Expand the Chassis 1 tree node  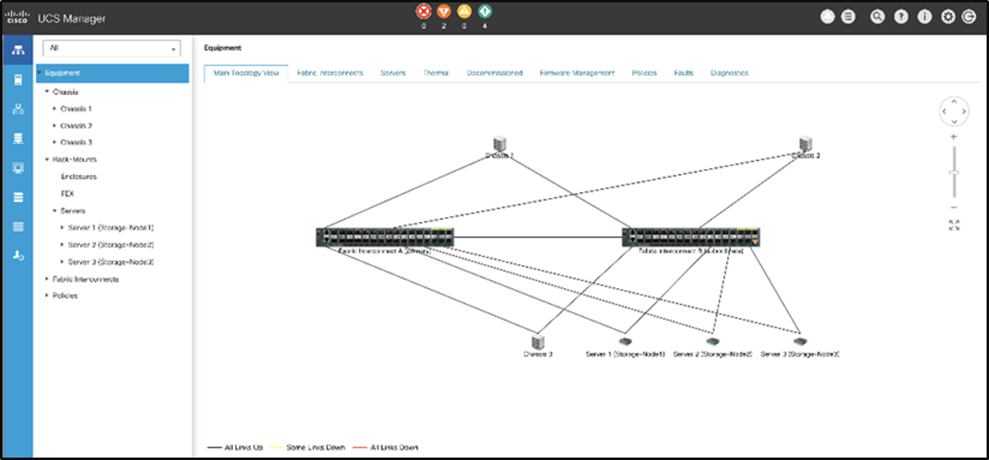coord(54,109)
